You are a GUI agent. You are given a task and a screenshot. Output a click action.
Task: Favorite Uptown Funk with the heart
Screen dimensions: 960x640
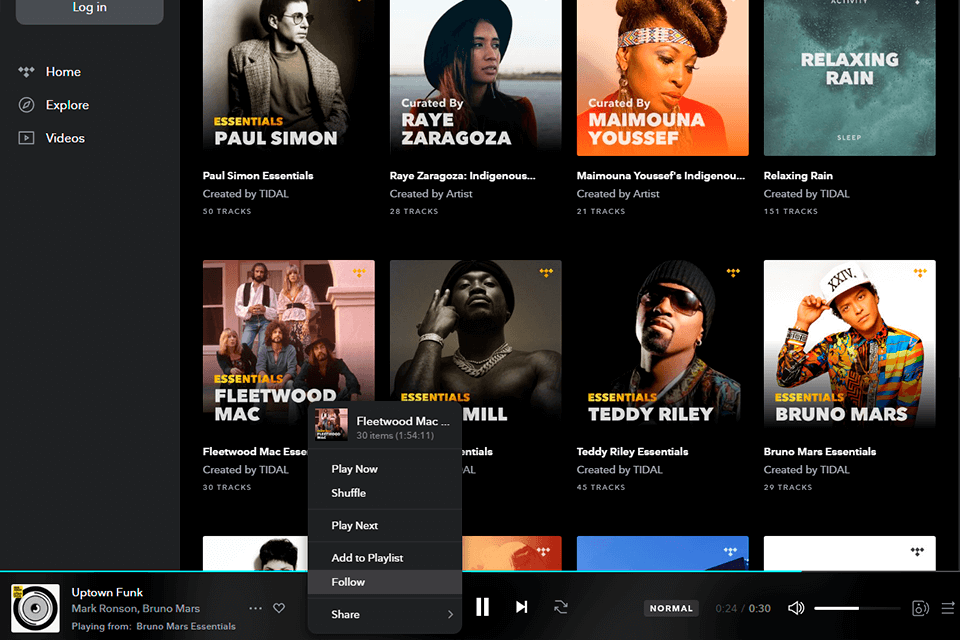tap(279, 607)
